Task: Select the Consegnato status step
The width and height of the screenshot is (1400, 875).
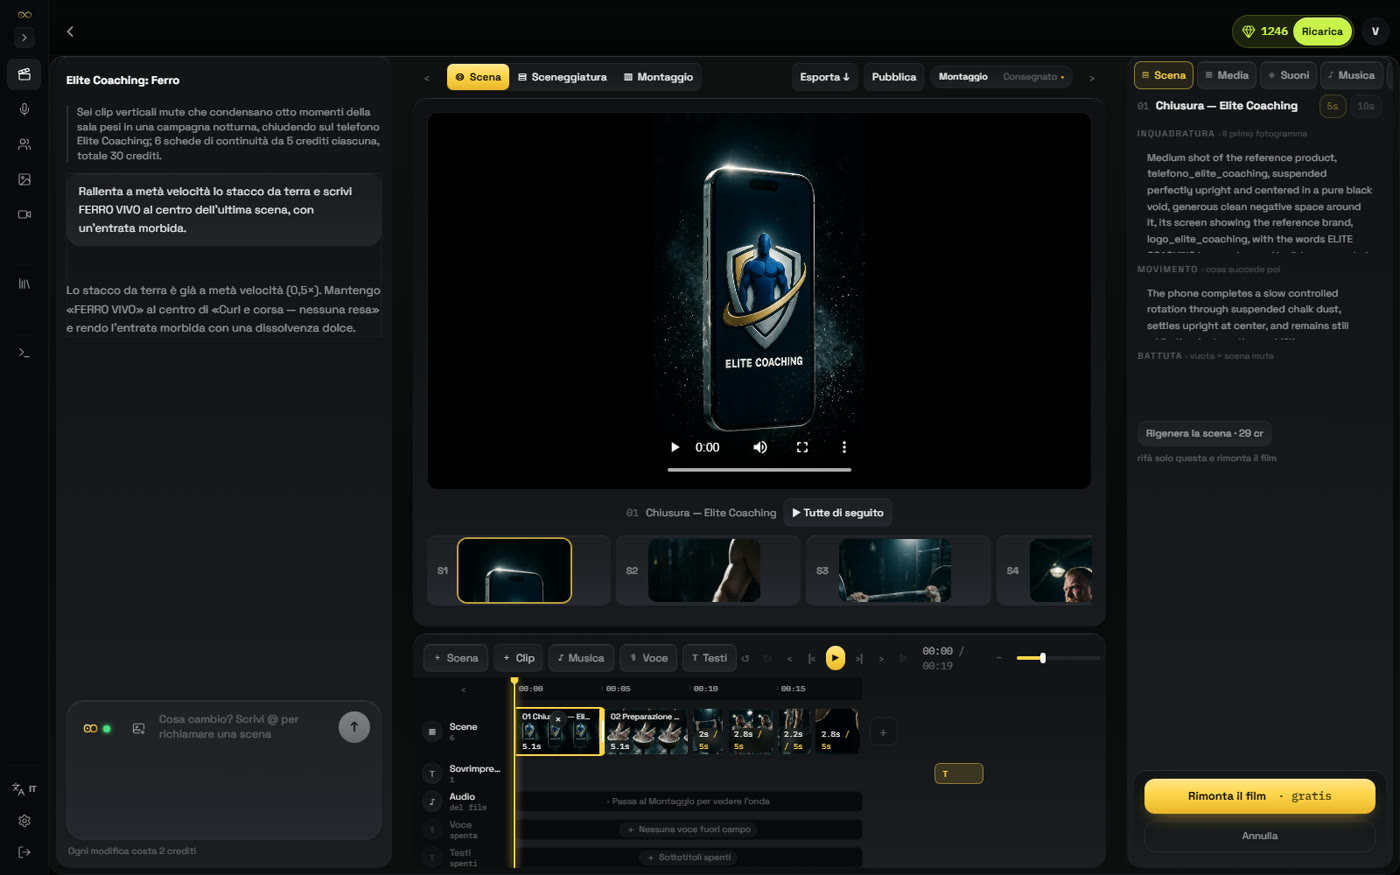Action: 1033,77
